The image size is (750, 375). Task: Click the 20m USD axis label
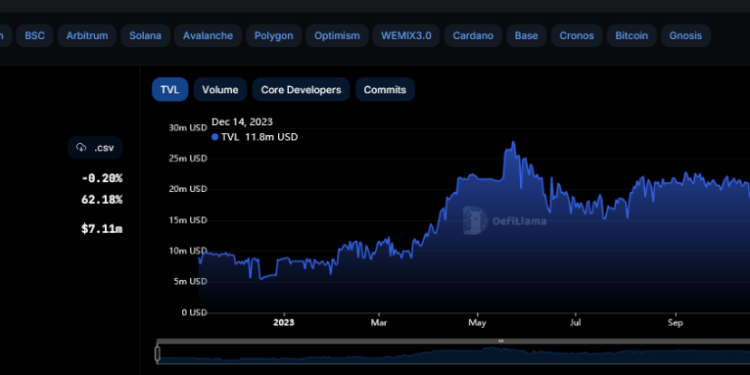tap(188, 189)
